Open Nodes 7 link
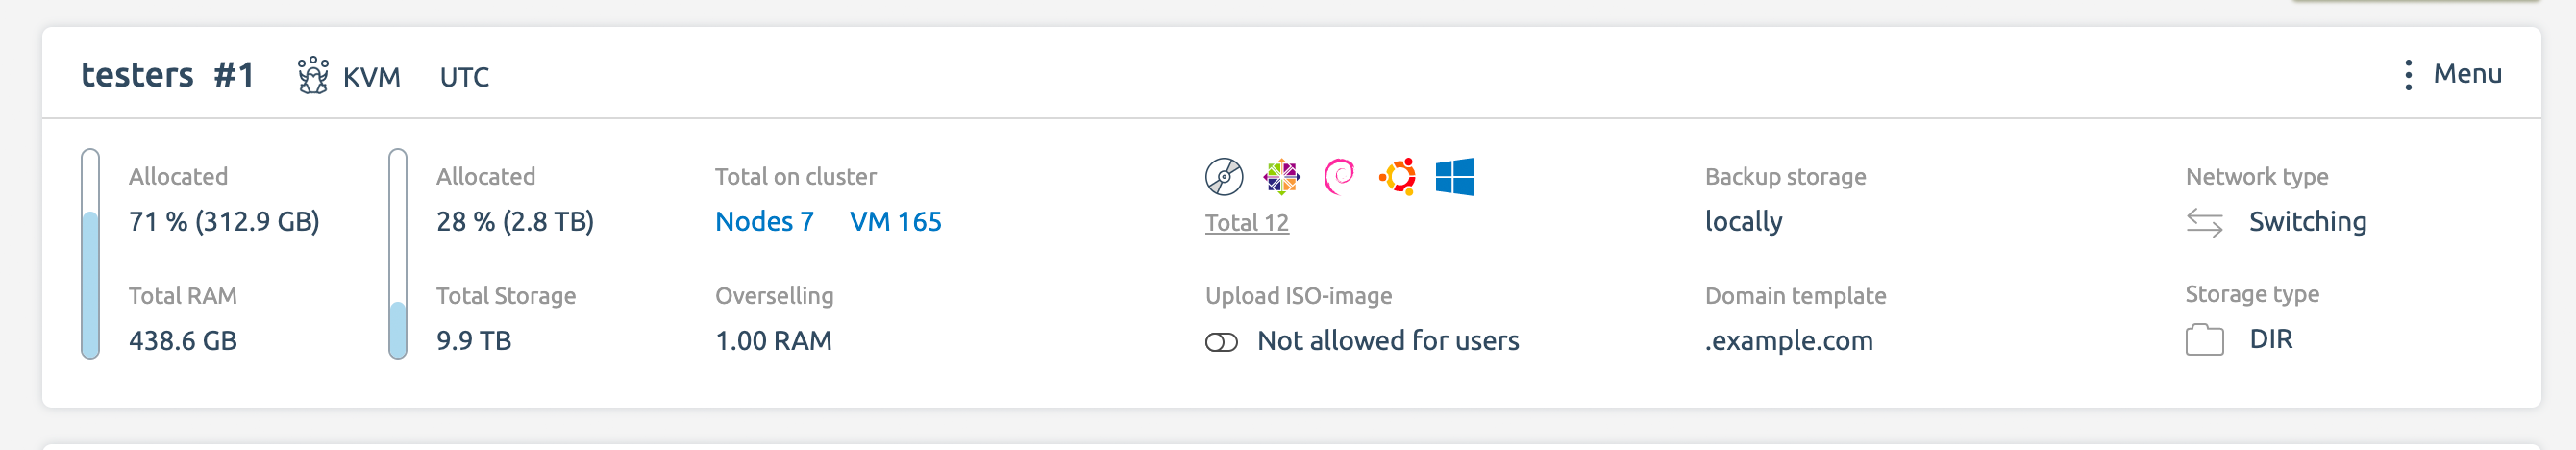 pyautogui.click(x=764, y=221)
